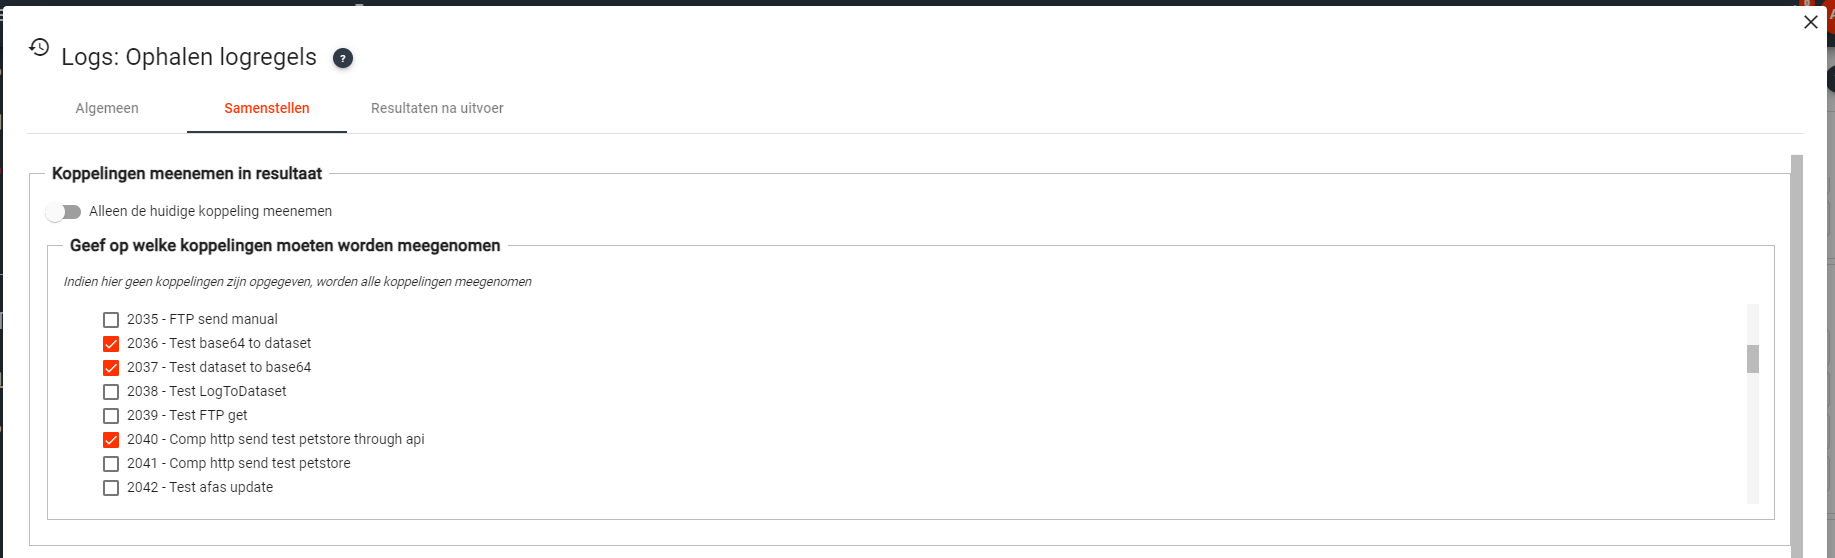Click the help question mark icon

[x=343, y=58]
